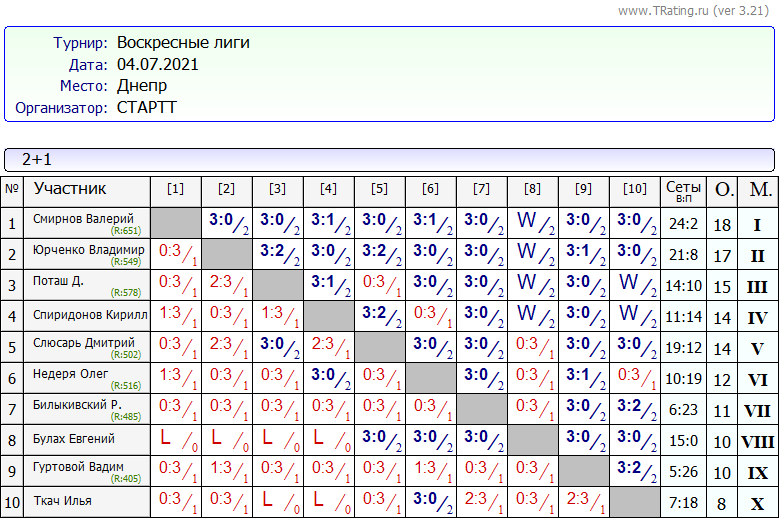Click tournament name Воскресные лиги
The height and width of the screenshot is (518, 779).
[183, 43]
